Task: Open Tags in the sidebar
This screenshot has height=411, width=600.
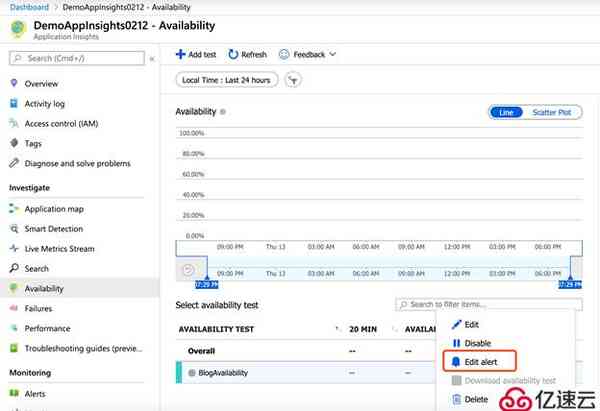Action: [x=33, y=144]
